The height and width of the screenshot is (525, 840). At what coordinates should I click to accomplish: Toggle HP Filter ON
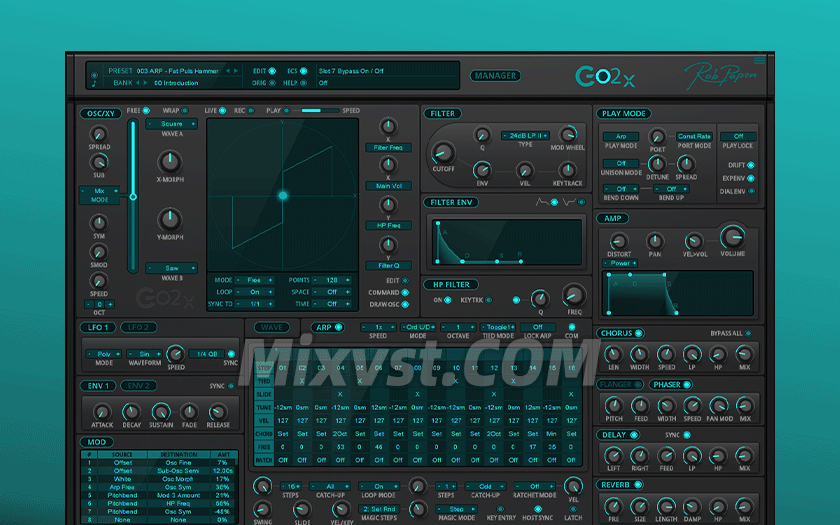(x=448, y=300)
